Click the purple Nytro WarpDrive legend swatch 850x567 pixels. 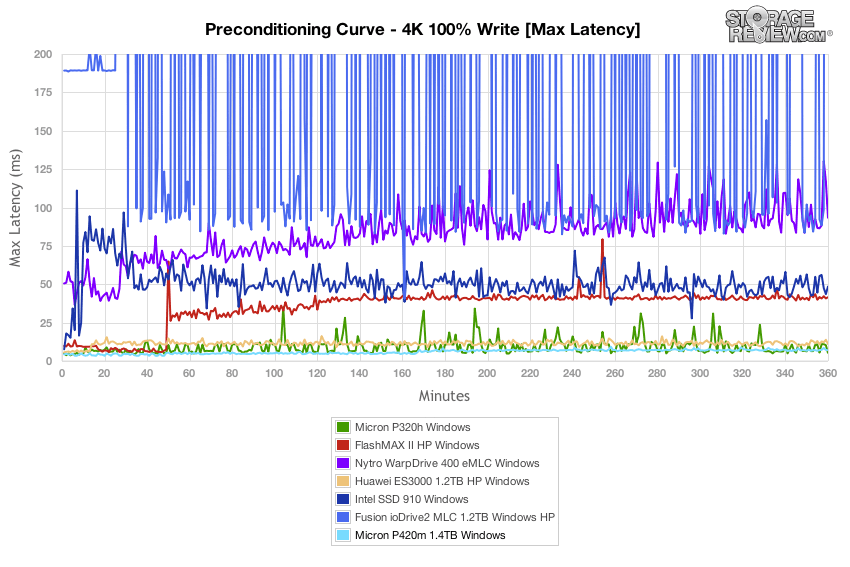pos(343,463)
